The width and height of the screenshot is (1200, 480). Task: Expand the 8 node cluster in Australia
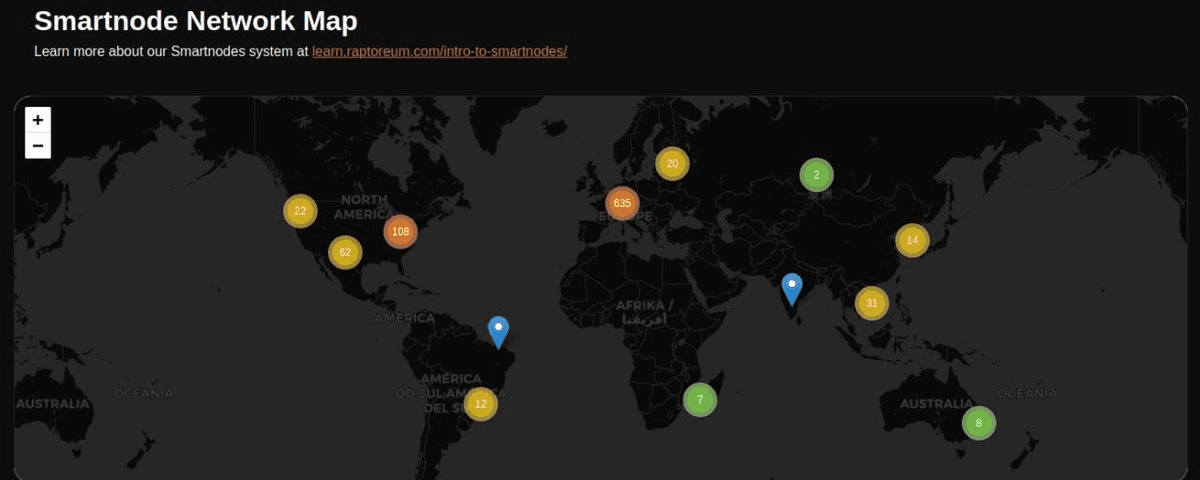978,423
